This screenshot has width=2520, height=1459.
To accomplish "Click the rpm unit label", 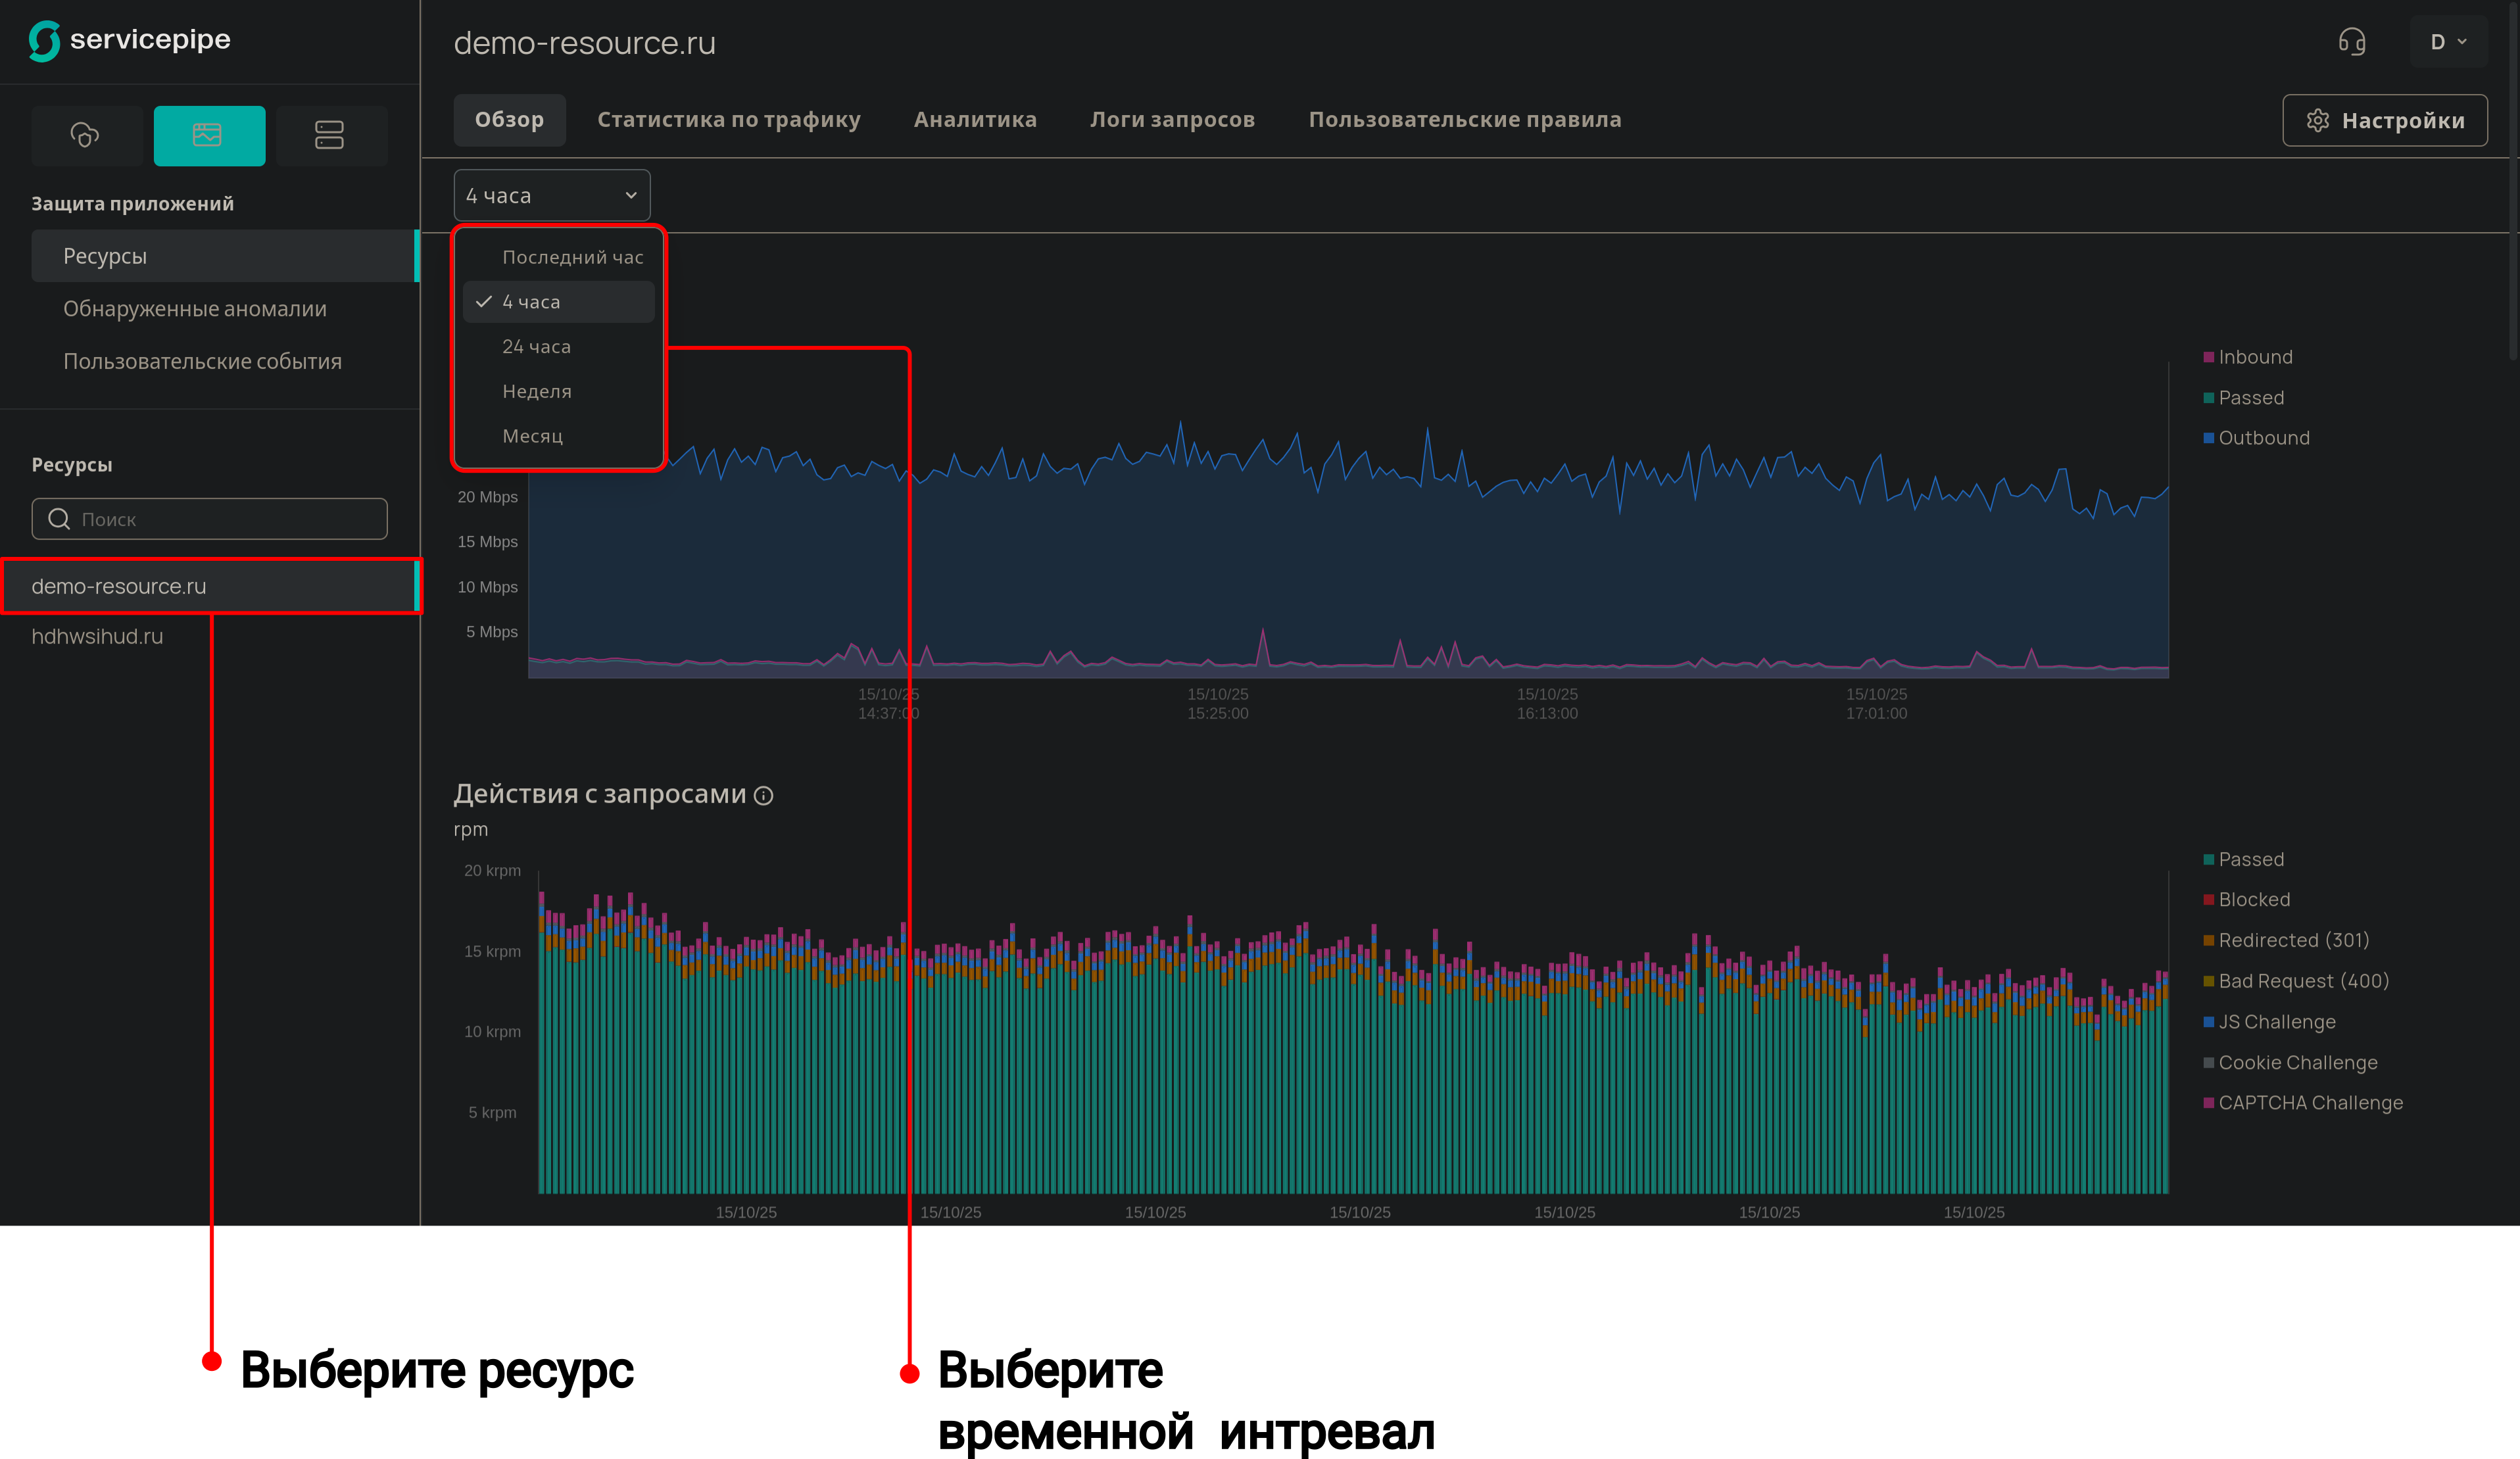I will pyautogui.click(x=471, y=830).
